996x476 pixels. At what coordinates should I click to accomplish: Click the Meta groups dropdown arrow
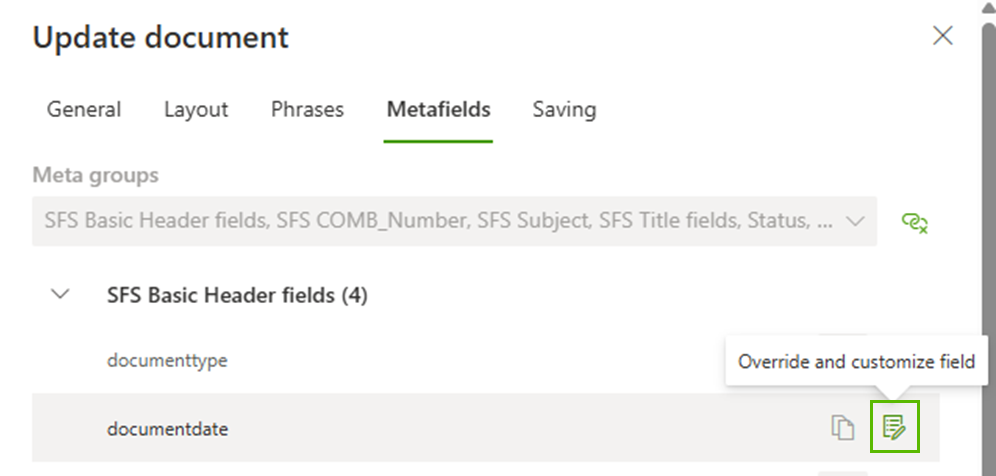pyautogui.click(x=855, y=221)
